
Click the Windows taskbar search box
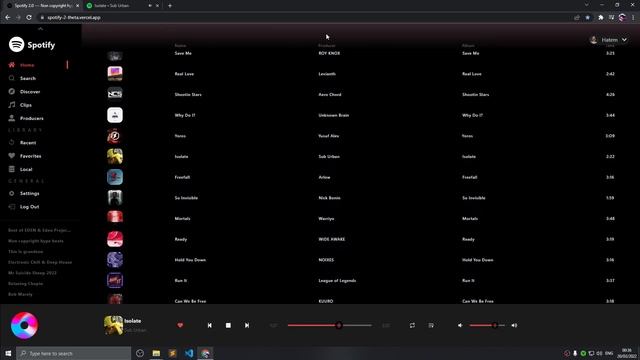click(74, 353)
